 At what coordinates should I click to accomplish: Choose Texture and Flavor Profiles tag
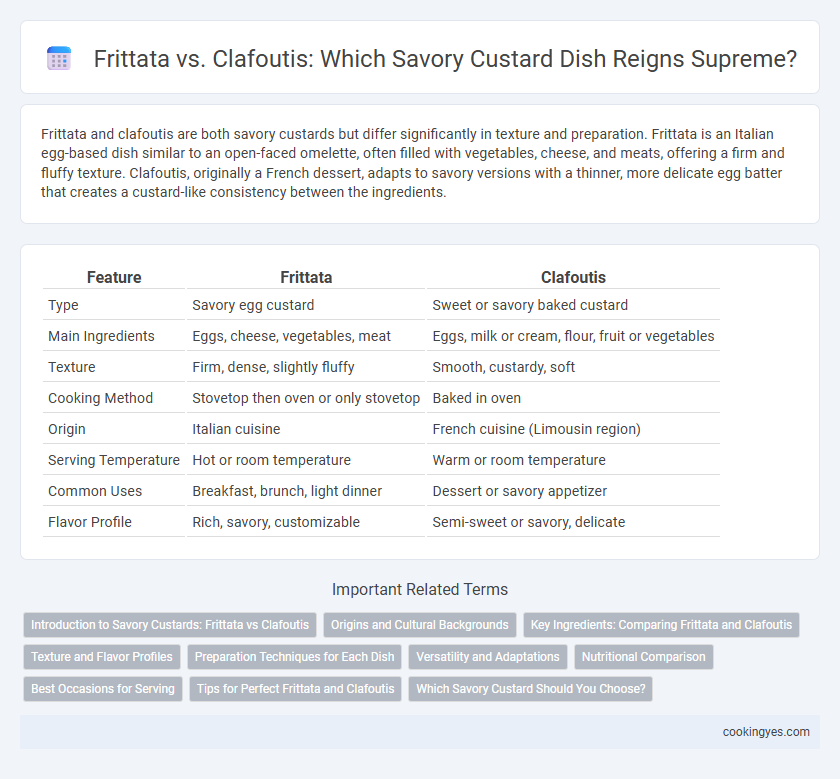(102, 657)
